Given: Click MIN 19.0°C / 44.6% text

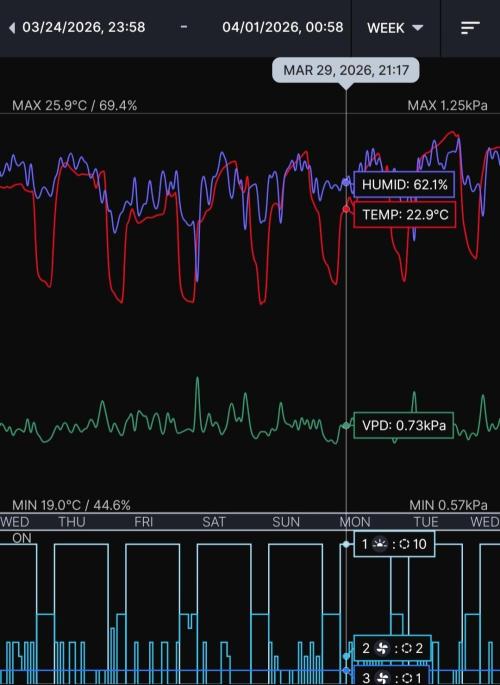Looking at the screenshot, I should point(71,505).
